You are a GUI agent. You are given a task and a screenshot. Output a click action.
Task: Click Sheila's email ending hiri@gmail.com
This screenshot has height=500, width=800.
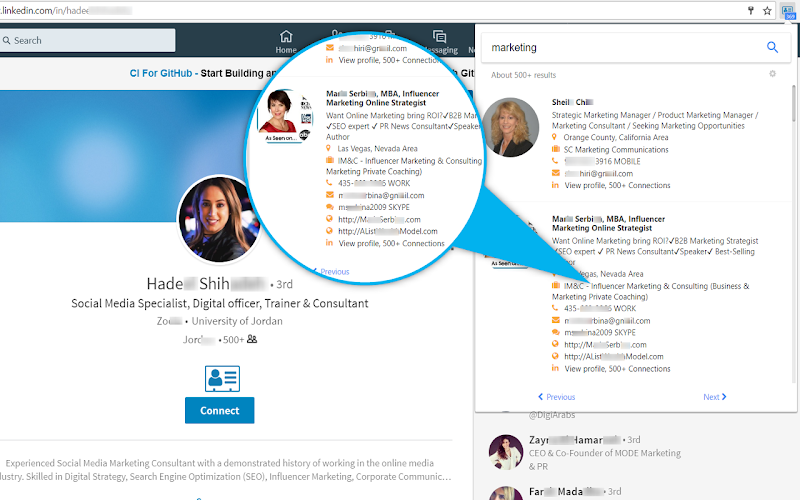click(x=598, y=173)
